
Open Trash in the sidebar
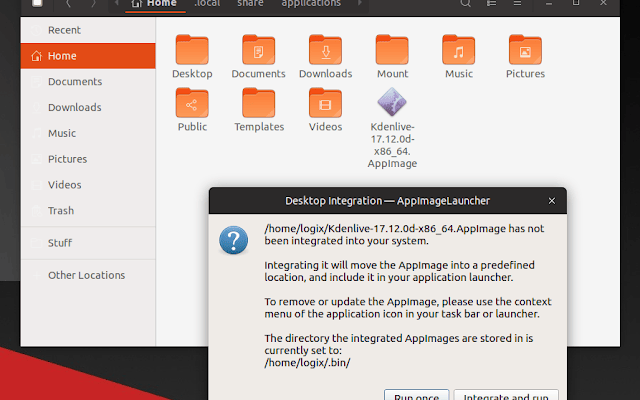[88, 211]
